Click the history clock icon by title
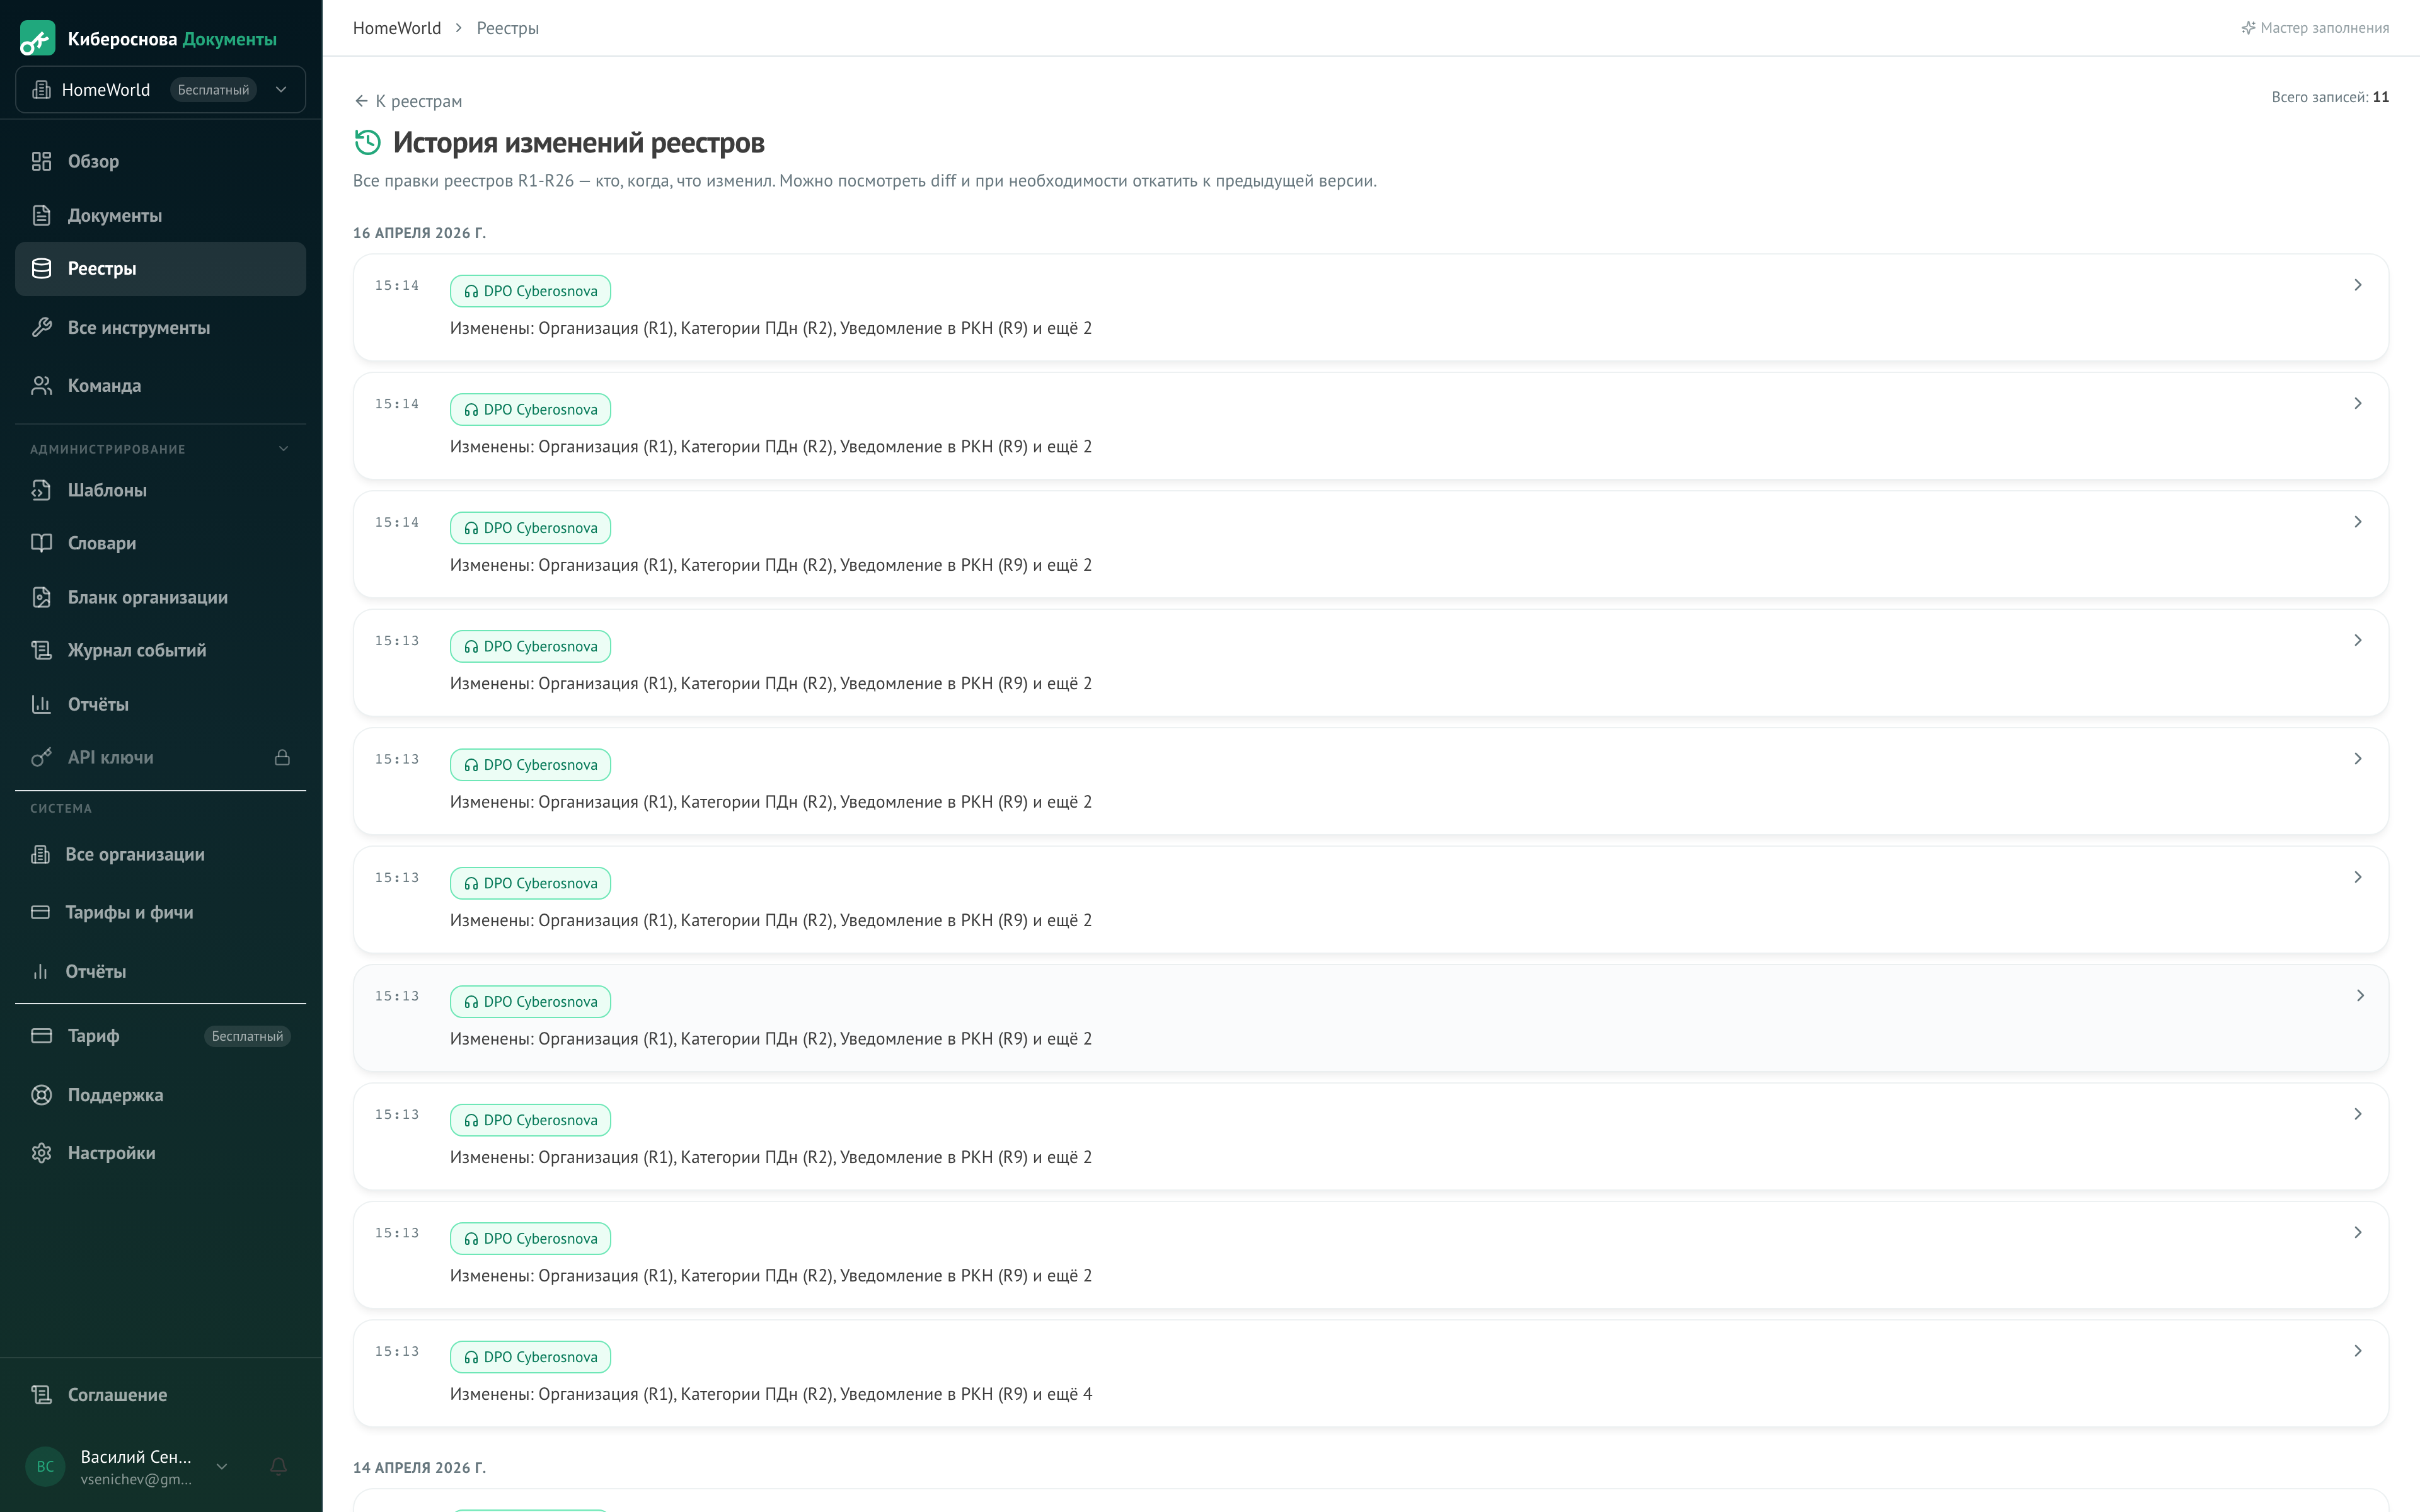 (368, 143)
